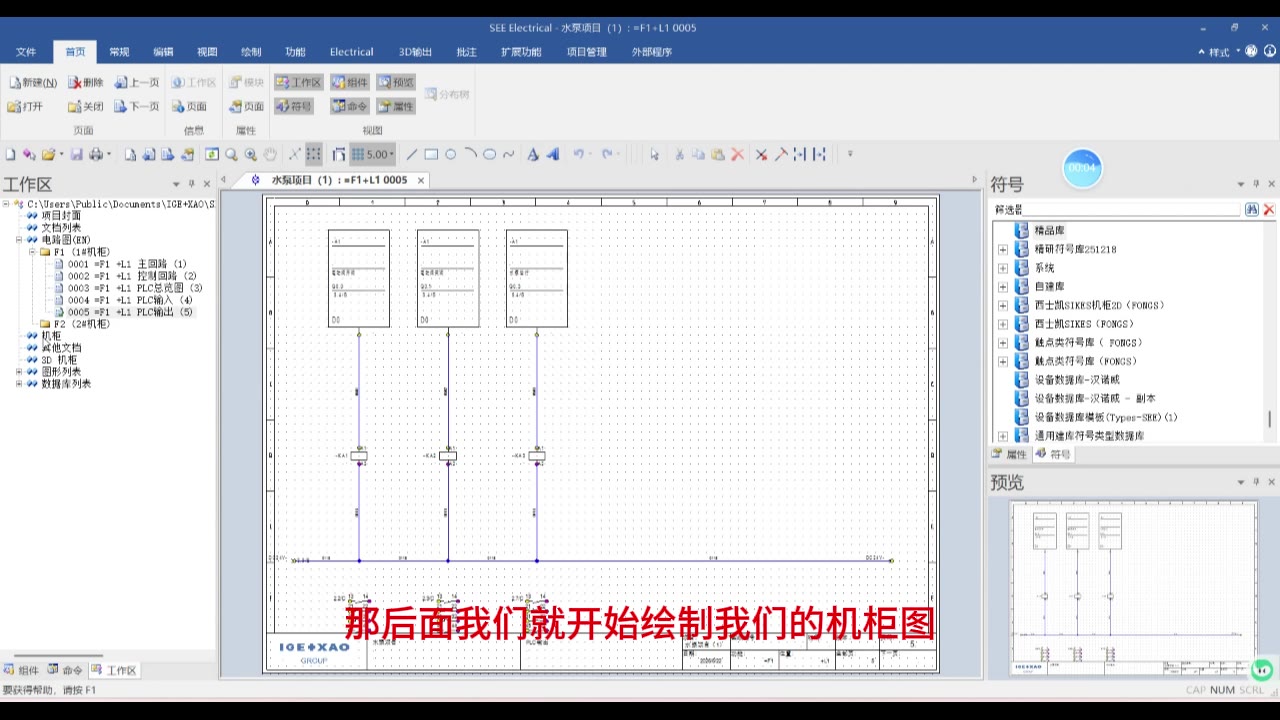The height and width of the screenshot is (720, 1280).
Task: Click the preview thumbnail of the drawing
Action: pos(1133,588)
